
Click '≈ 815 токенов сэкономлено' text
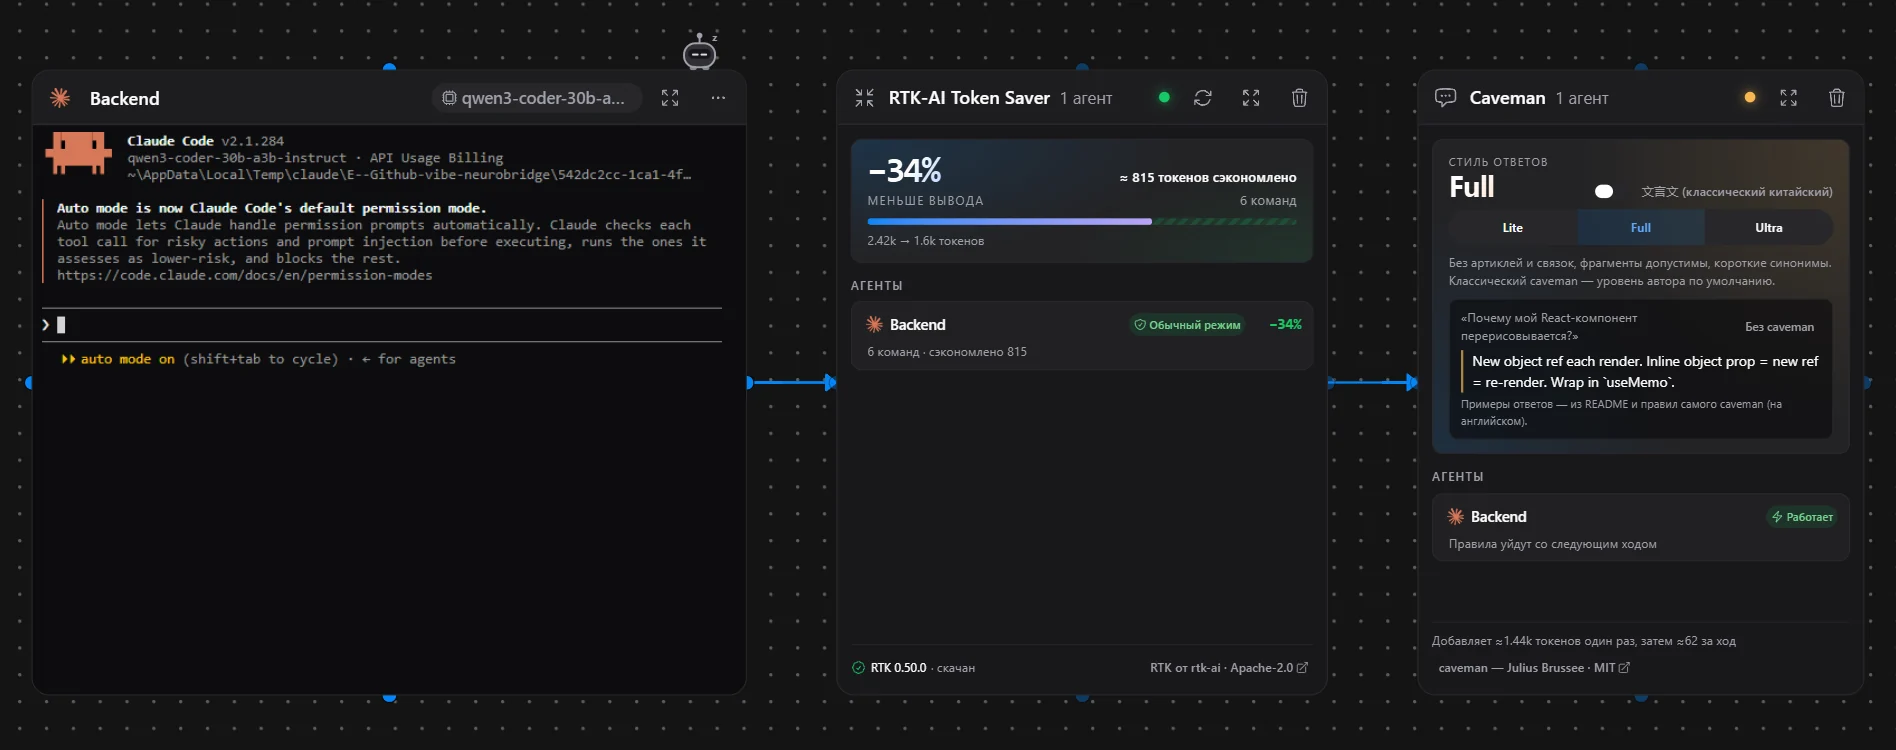(x=1208, y=178)
